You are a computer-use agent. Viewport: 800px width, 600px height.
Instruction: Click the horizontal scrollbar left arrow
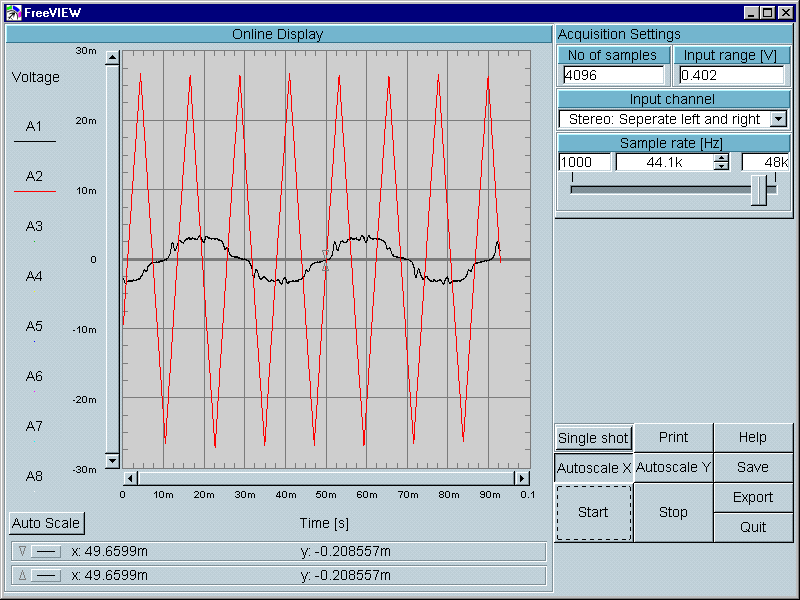tap(130, 478)
